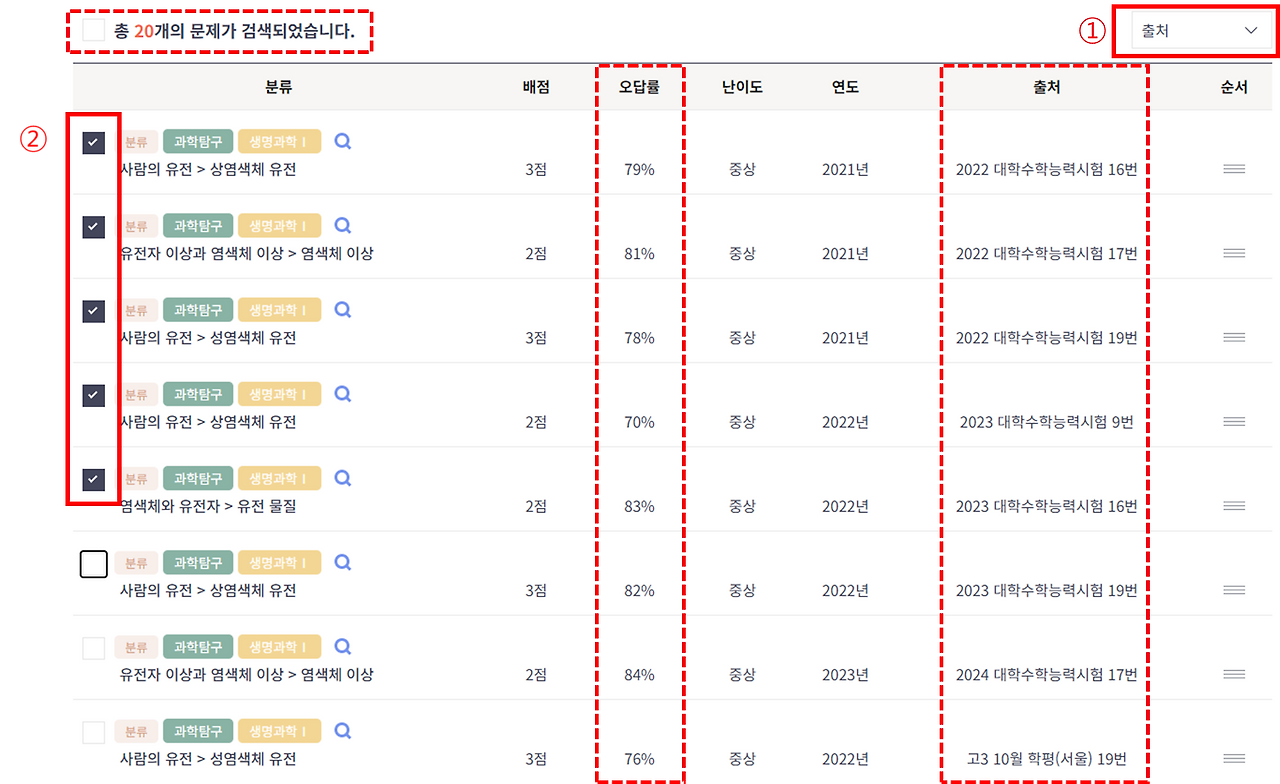The height and width of the screenshot is (784, 1280).
Task: Select the 과학탐구 tag on the first problem
Action: coord(197,141)
